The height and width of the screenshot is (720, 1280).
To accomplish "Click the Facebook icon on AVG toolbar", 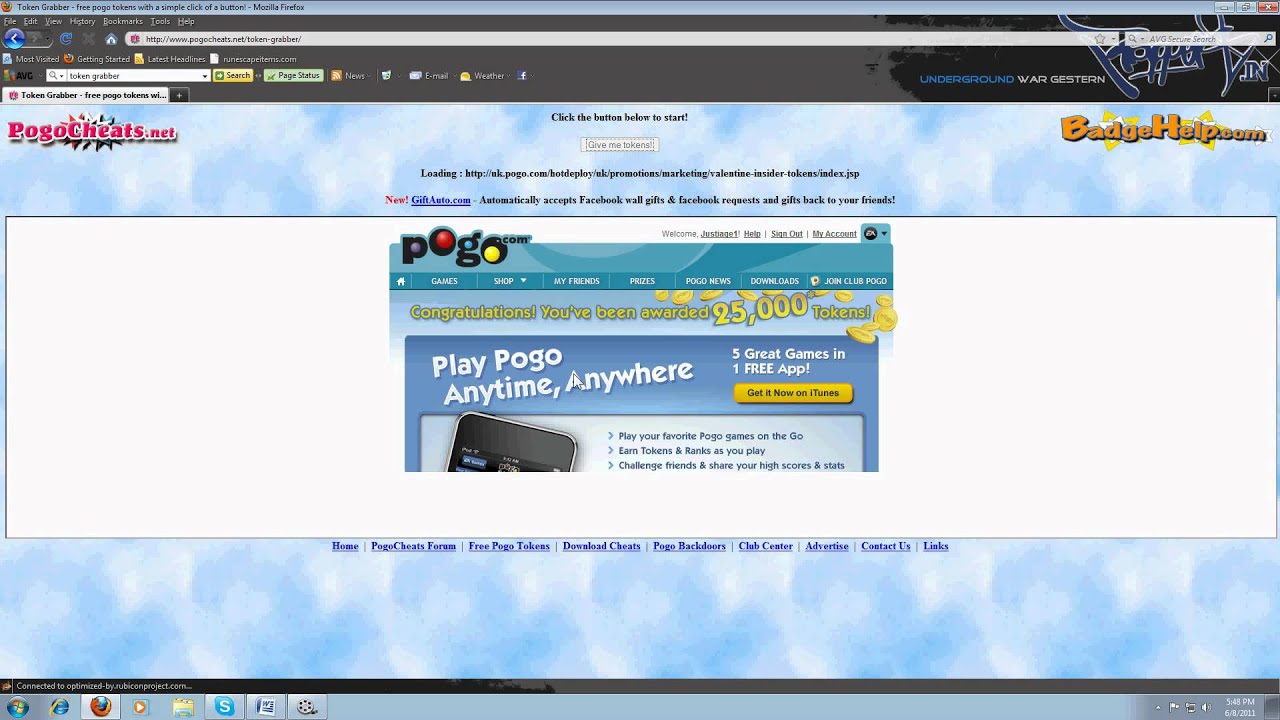I will 521,76.
